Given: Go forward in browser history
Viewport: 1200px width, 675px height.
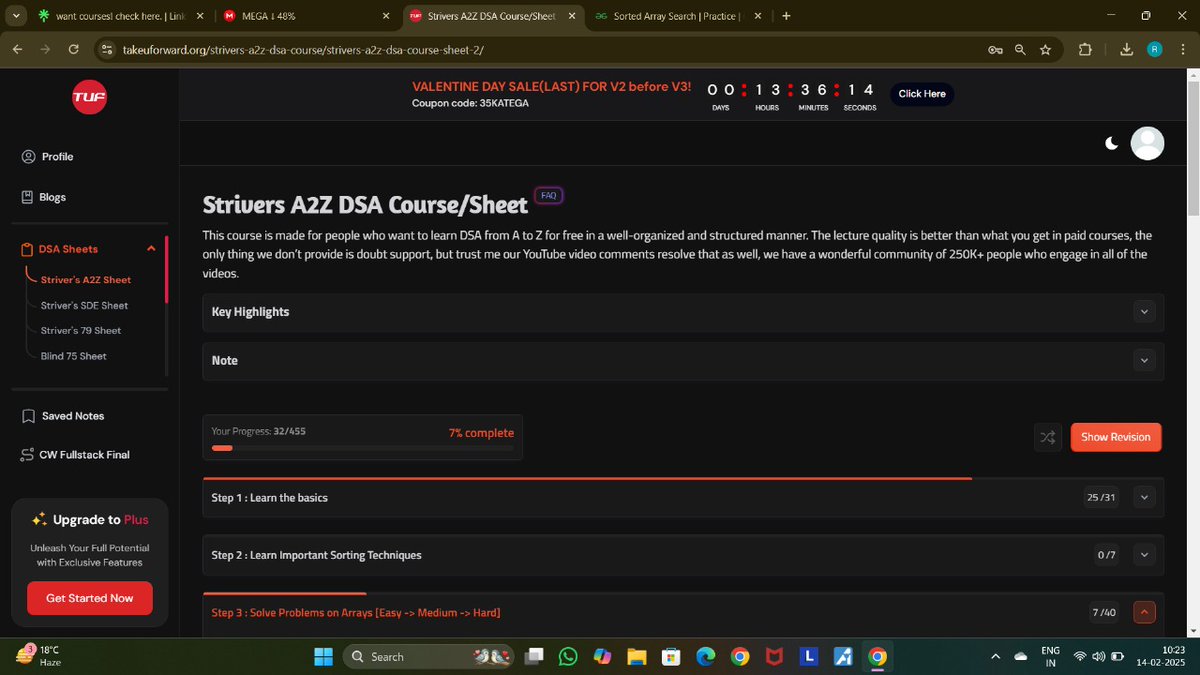Looking at the screenshot, I should 45,49.
